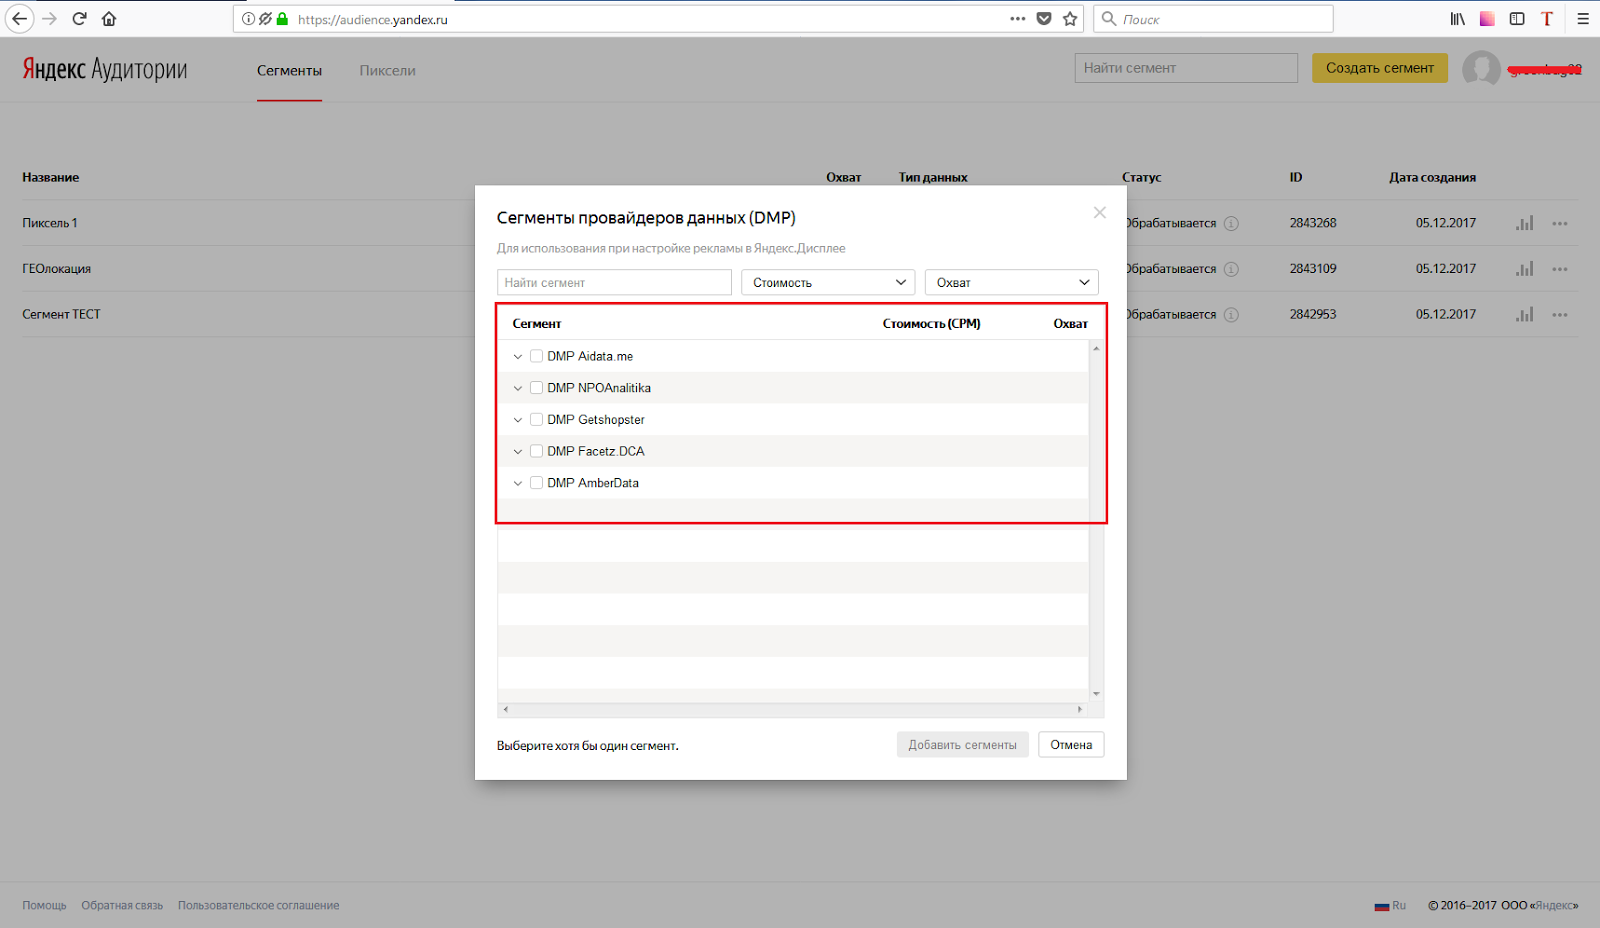This screenshot has width=1600, height=928.
Task: Close the DMP segments dialog
Action: click(1100, 212)
